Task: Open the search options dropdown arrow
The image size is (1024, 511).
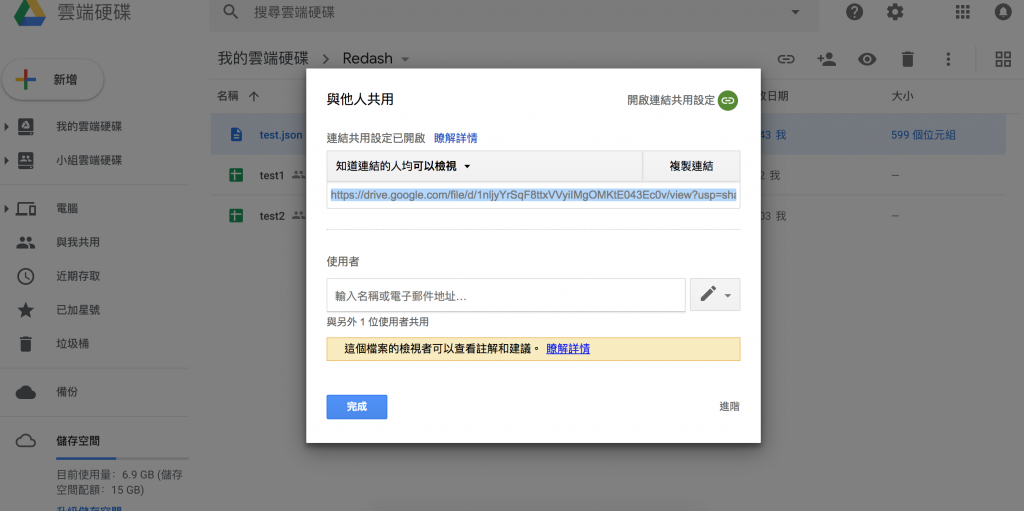Action: coord(795,12)
